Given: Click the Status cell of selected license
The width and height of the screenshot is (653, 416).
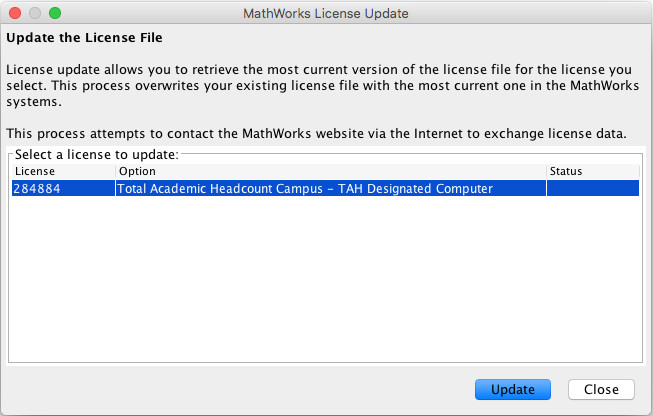Looking at the screenshot, I should [x=592, y=188].
